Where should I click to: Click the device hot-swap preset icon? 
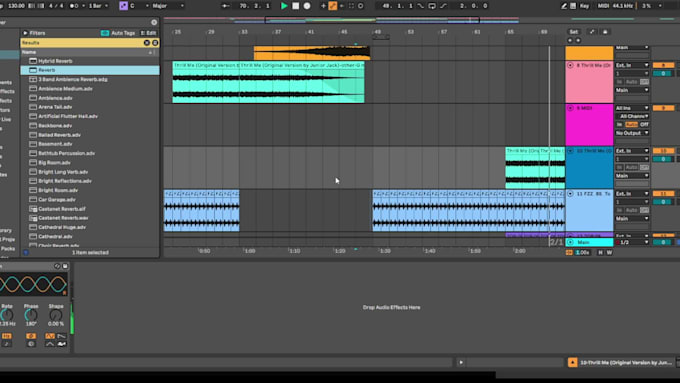tap(57, 266)
